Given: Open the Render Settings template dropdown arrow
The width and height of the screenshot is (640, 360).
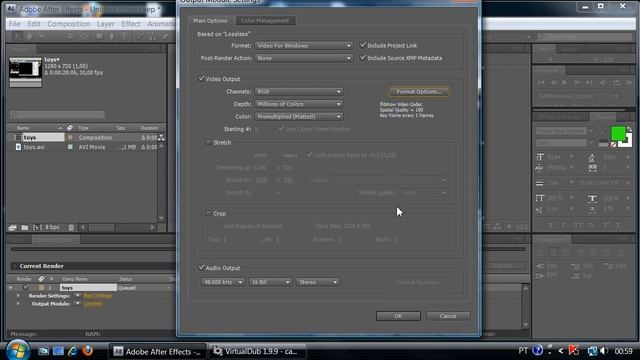Looking at the screenshot, I should click(78, 296).
